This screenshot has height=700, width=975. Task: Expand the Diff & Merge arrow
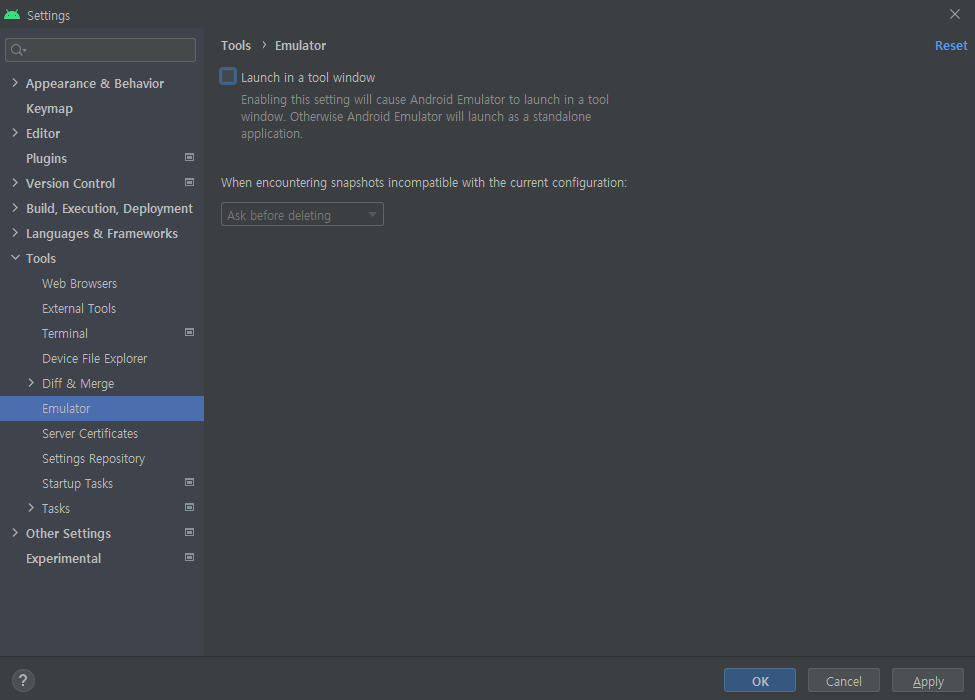point(31,383)
